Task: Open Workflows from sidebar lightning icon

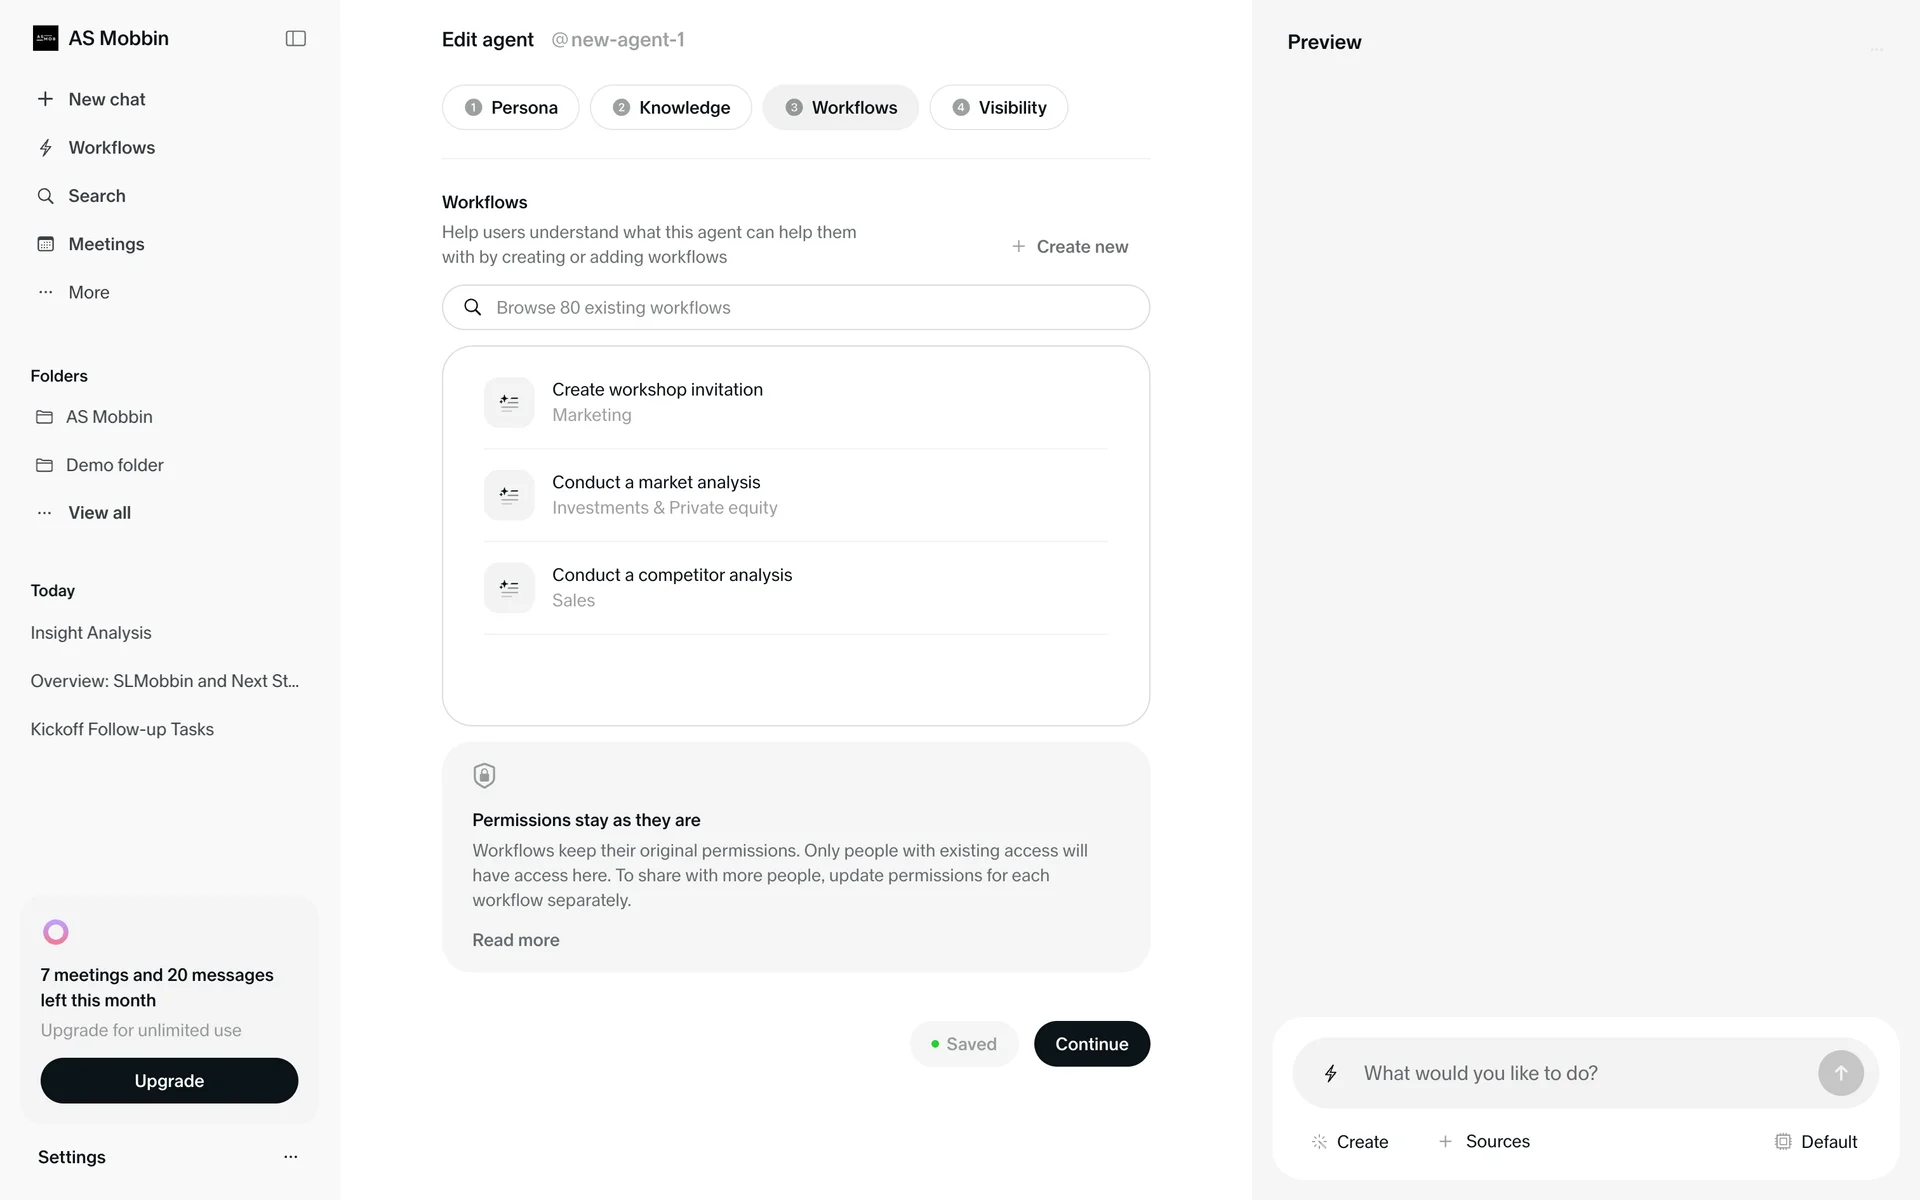Action: coord(45,148)
